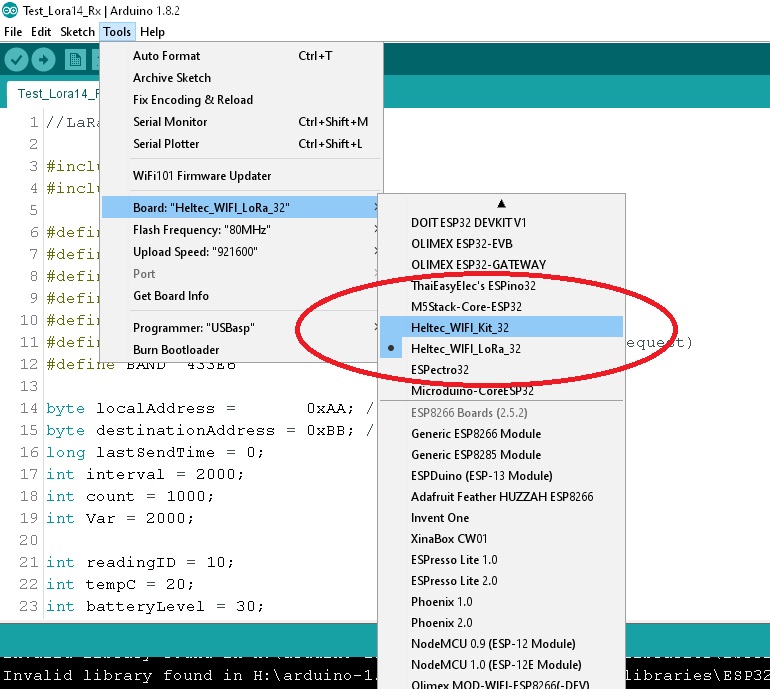Select ESPresso Lite 1.0 board
The image size is (770, 689).
(501, 560)
